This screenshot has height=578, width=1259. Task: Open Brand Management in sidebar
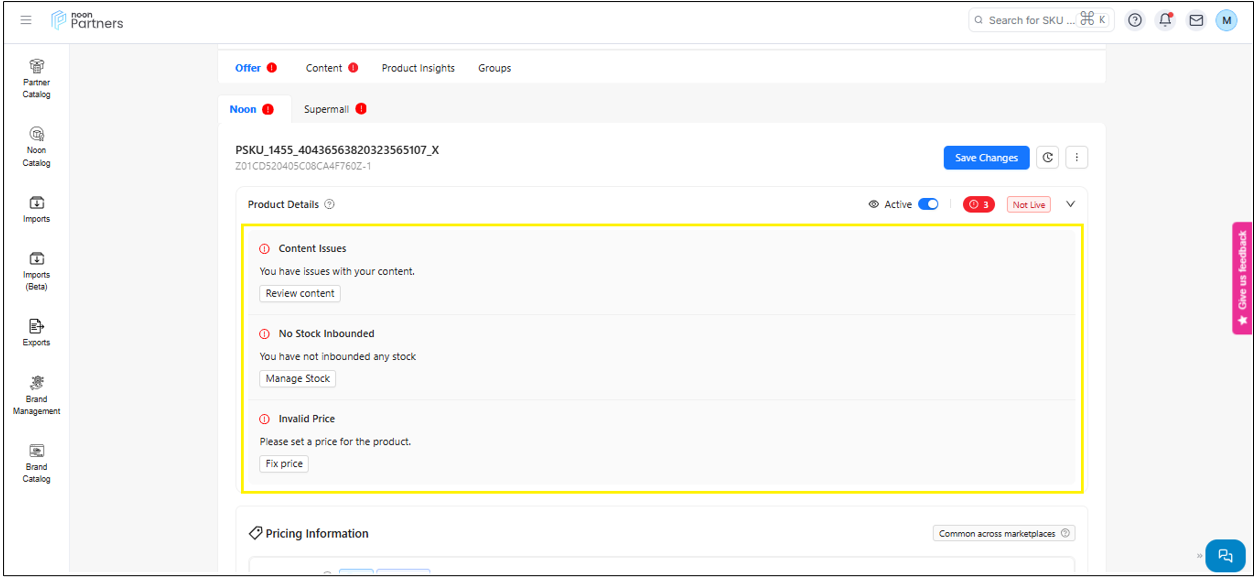tap(37, 395)
